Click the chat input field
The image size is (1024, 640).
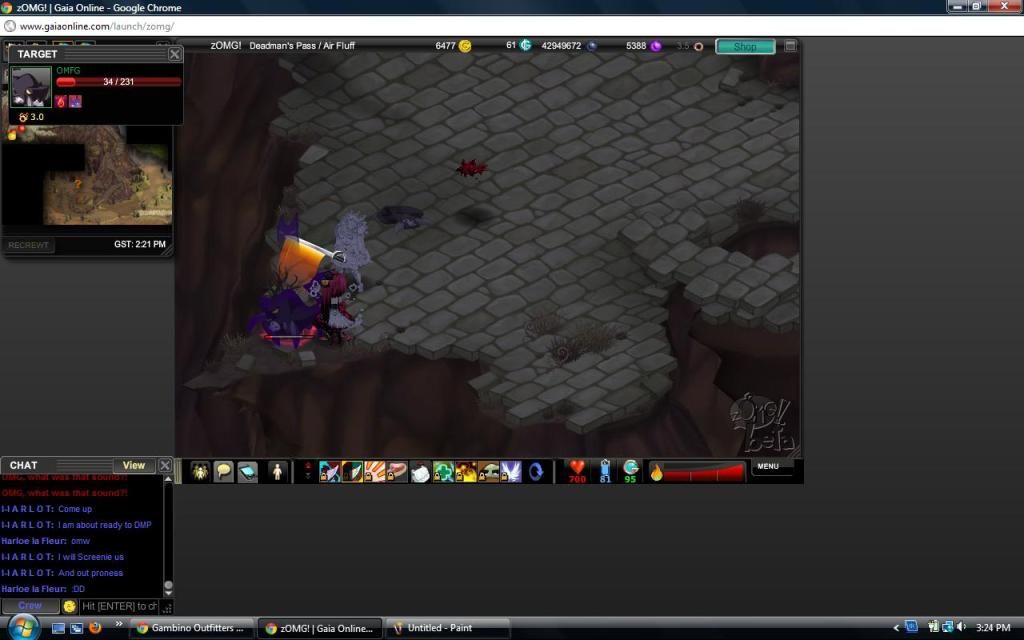coord(118,607)
